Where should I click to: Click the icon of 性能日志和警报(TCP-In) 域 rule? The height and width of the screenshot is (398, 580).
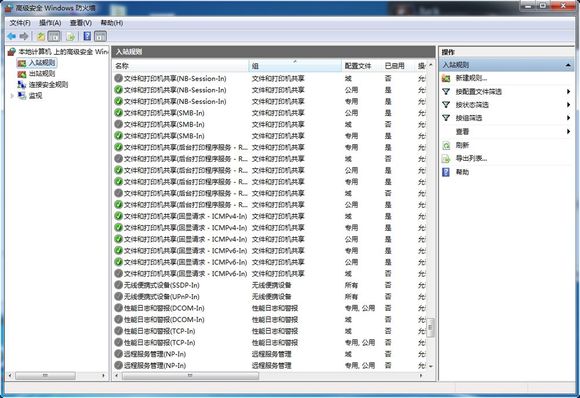tap(118, 331)
